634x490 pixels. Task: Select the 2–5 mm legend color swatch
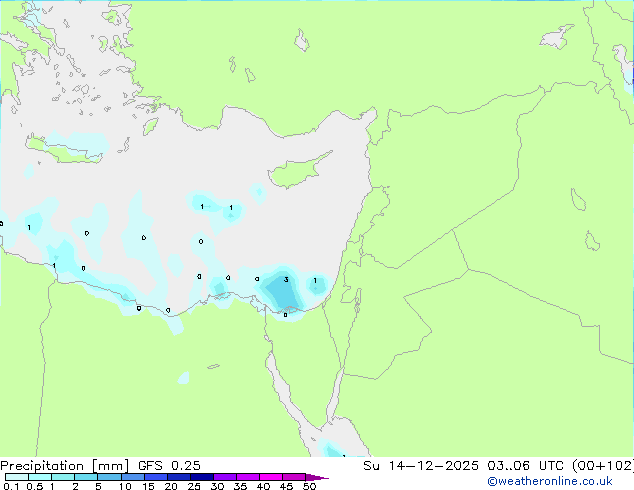(x=86, y=477)
